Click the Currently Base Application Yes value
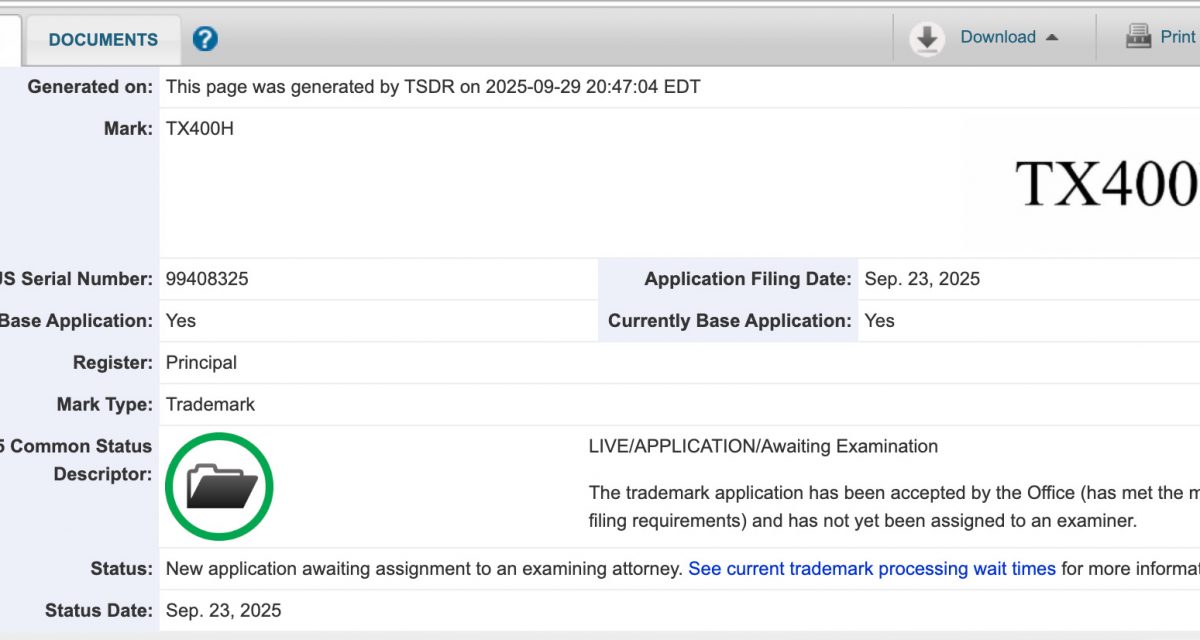Viewport: 1200px width, 640px height. [879, 321]
